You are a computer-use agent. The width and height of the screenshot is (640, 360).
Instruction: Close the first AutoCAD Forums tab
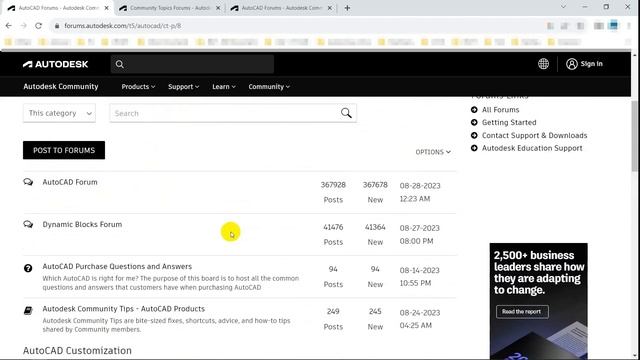(107, 8)
